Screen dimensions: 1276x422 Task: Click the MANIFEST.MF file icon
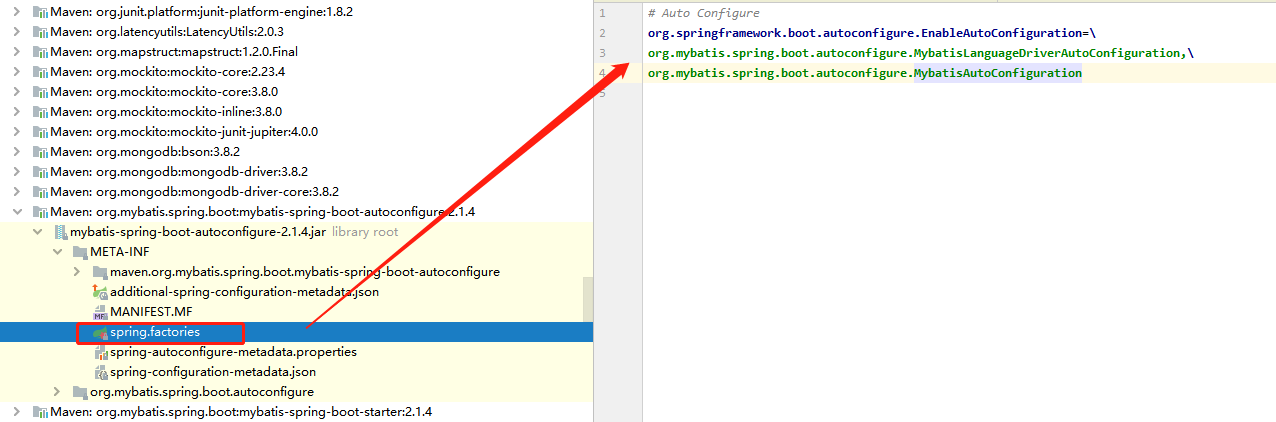(100, 312)
